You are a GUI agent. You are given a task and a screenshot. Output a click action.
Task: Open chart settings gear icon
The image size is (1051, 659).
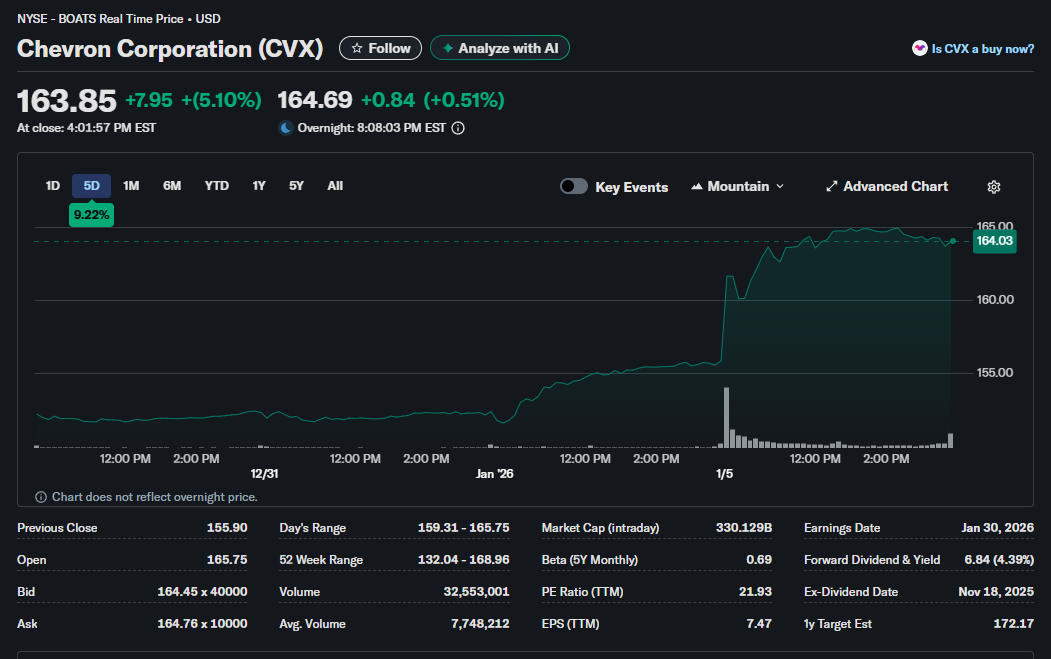coord(993,187)
